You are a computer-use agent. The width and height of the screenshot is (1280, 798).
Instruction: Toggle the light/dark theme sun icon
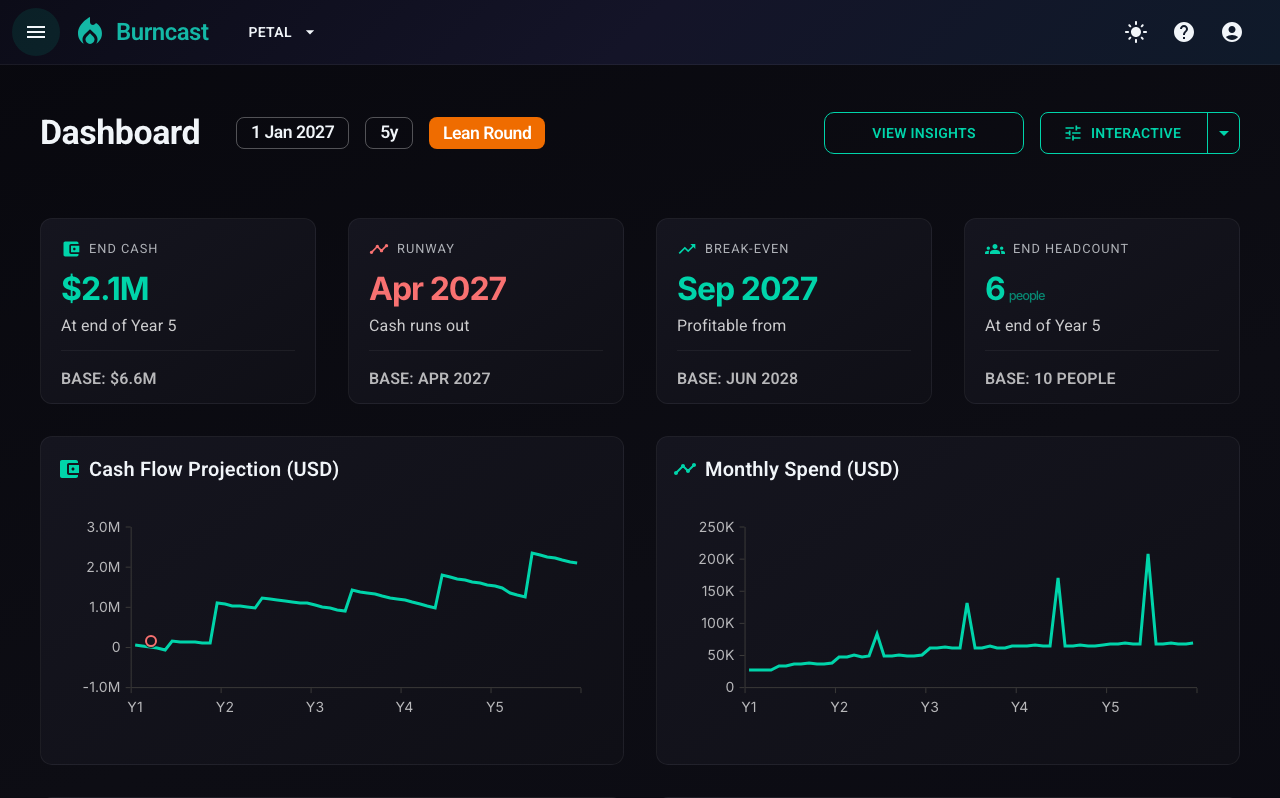1136,32
